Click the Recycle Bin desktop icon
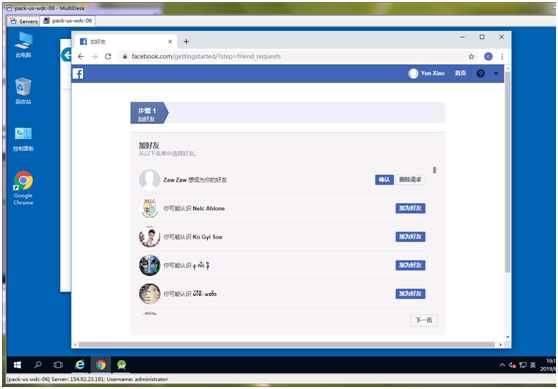 click(23, 91)
